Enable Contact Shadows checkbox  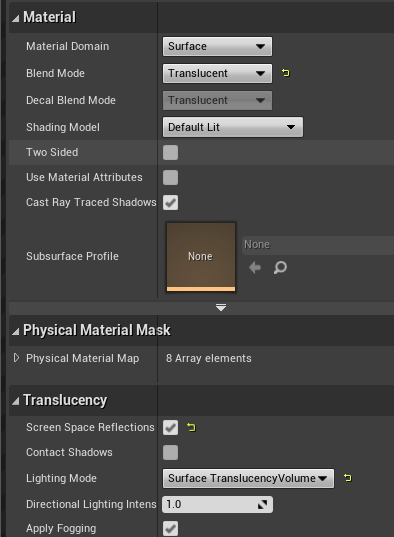click(170, 452)
